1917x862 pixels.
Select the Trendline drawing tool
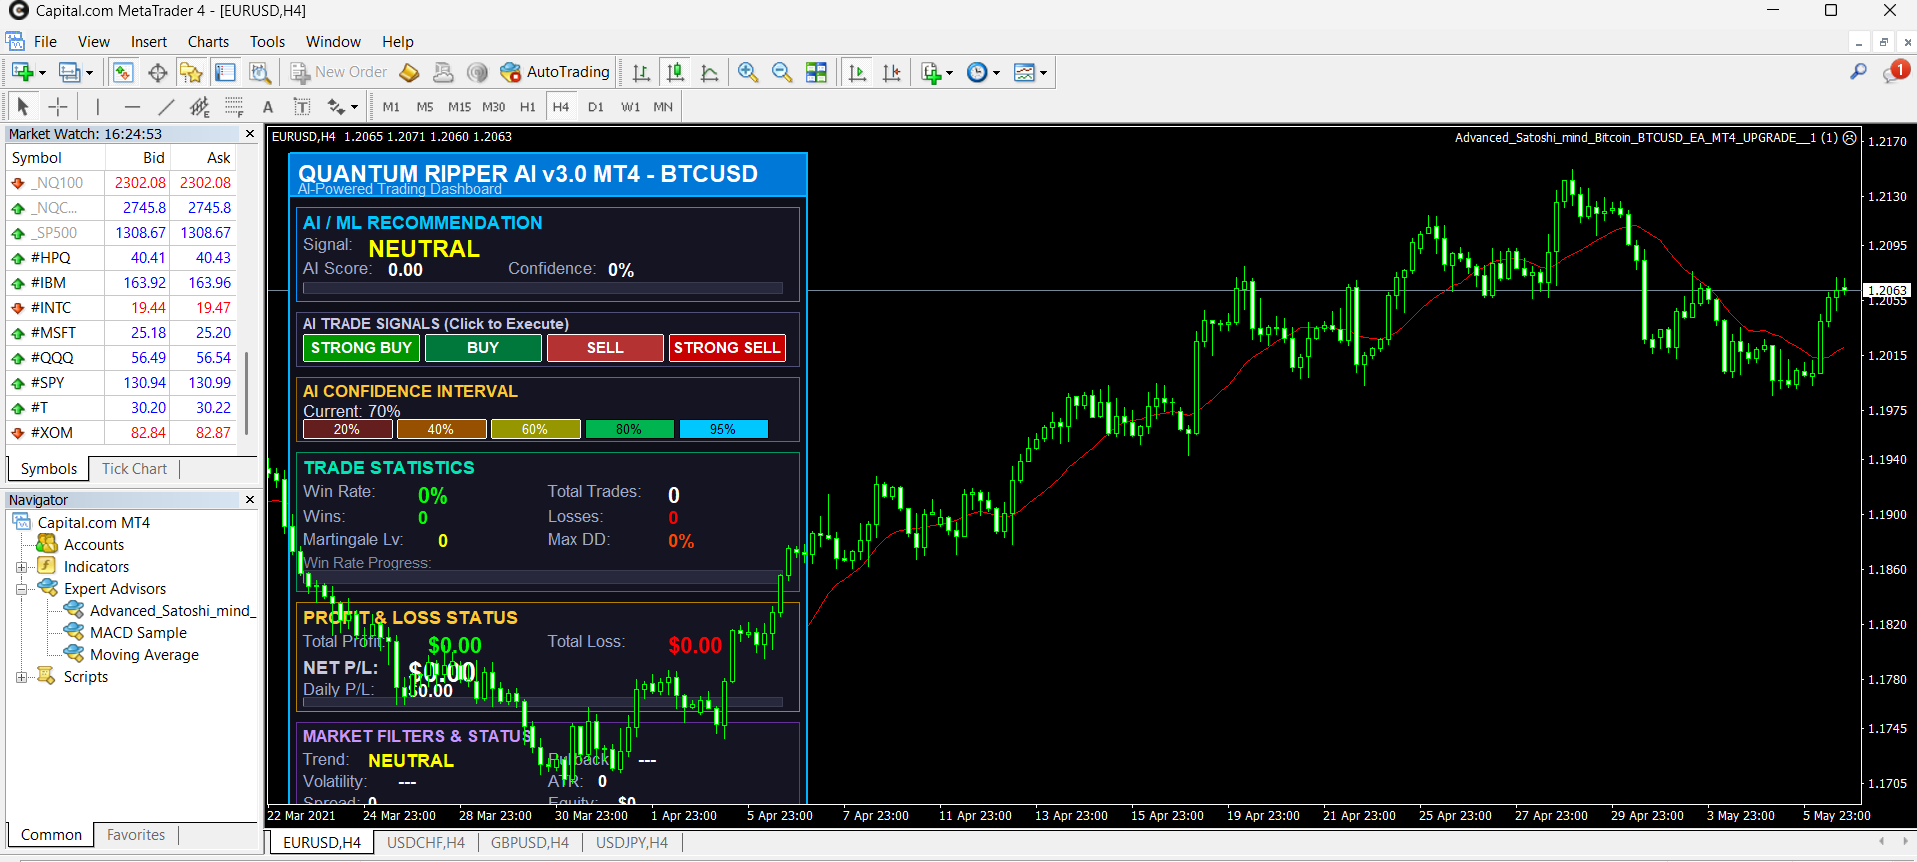click(166, 106)
